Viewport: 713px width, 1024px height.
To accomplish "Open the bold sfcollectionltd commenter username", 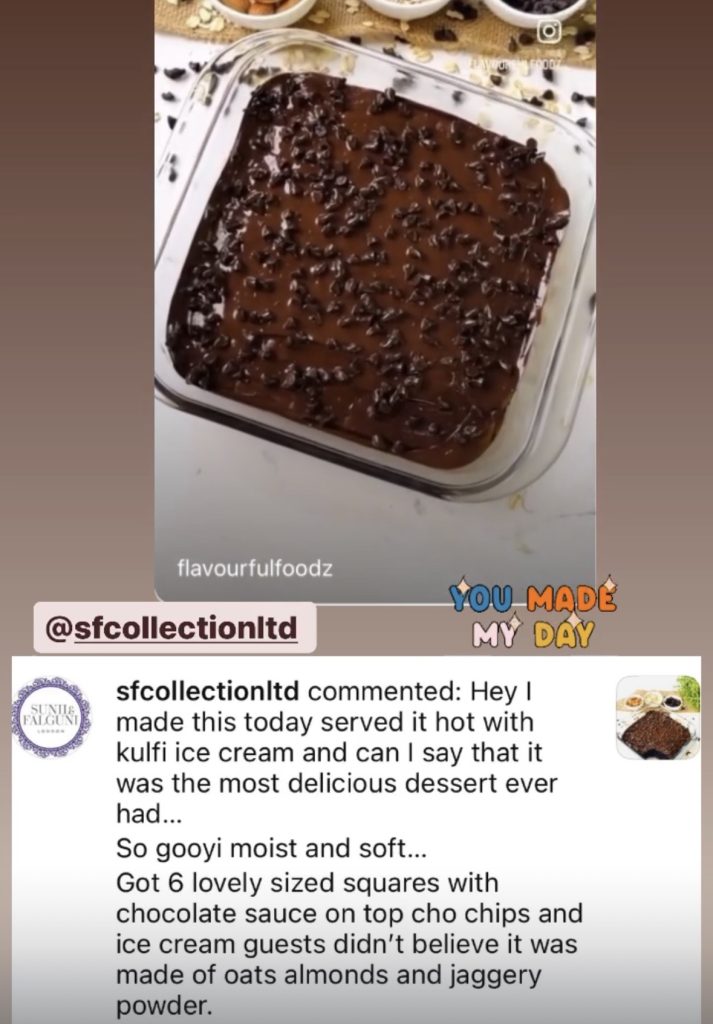I will click(208, 691).
